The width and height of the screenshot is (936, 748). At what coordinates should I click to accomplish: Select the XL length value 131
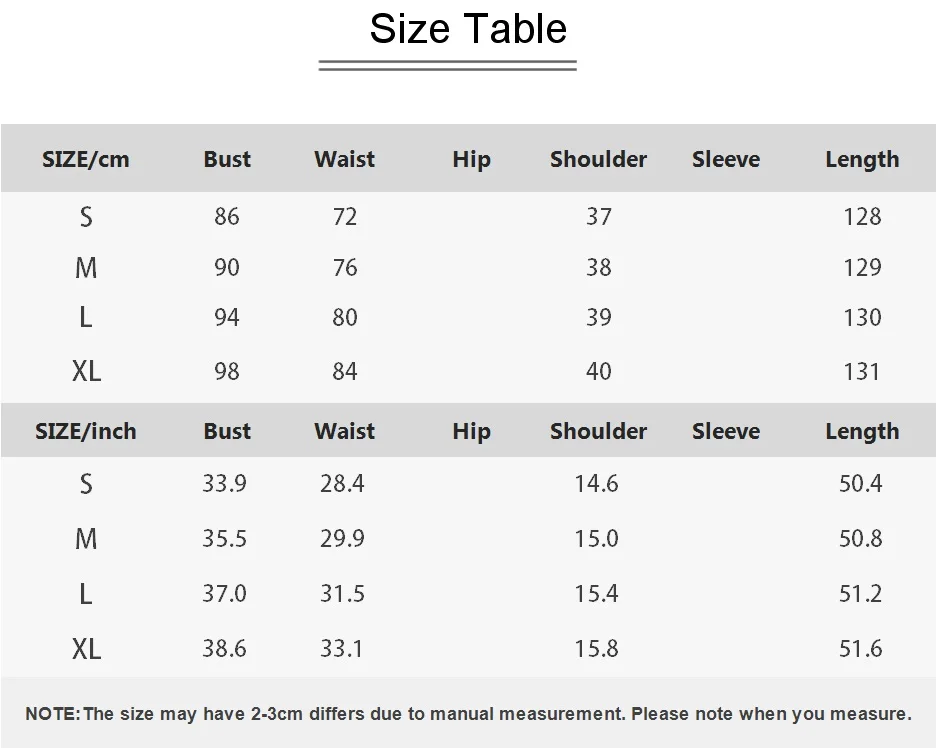click(x=861, y=371)
